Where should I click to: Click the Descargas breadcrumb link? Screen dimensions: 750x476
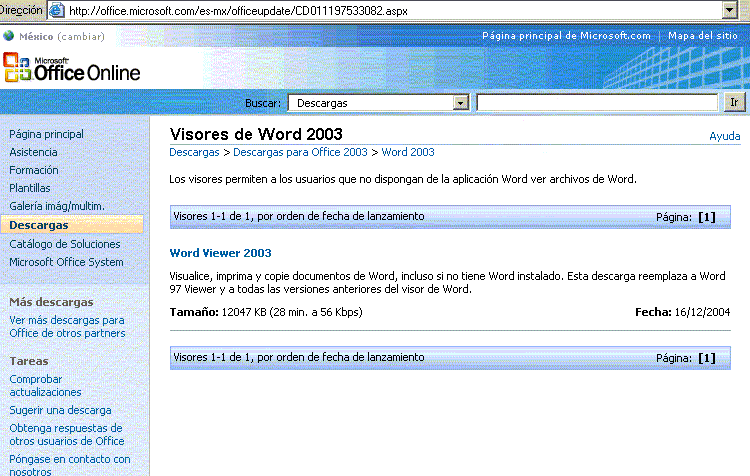[194, 152]
